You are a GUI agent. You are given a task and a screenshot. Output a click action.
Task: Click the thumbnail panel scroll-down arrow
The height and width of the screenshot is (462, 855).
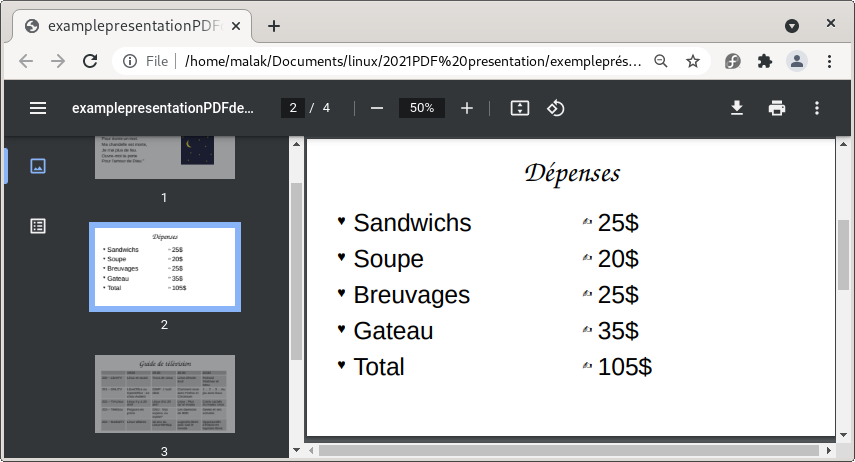(x=296, y=450)
